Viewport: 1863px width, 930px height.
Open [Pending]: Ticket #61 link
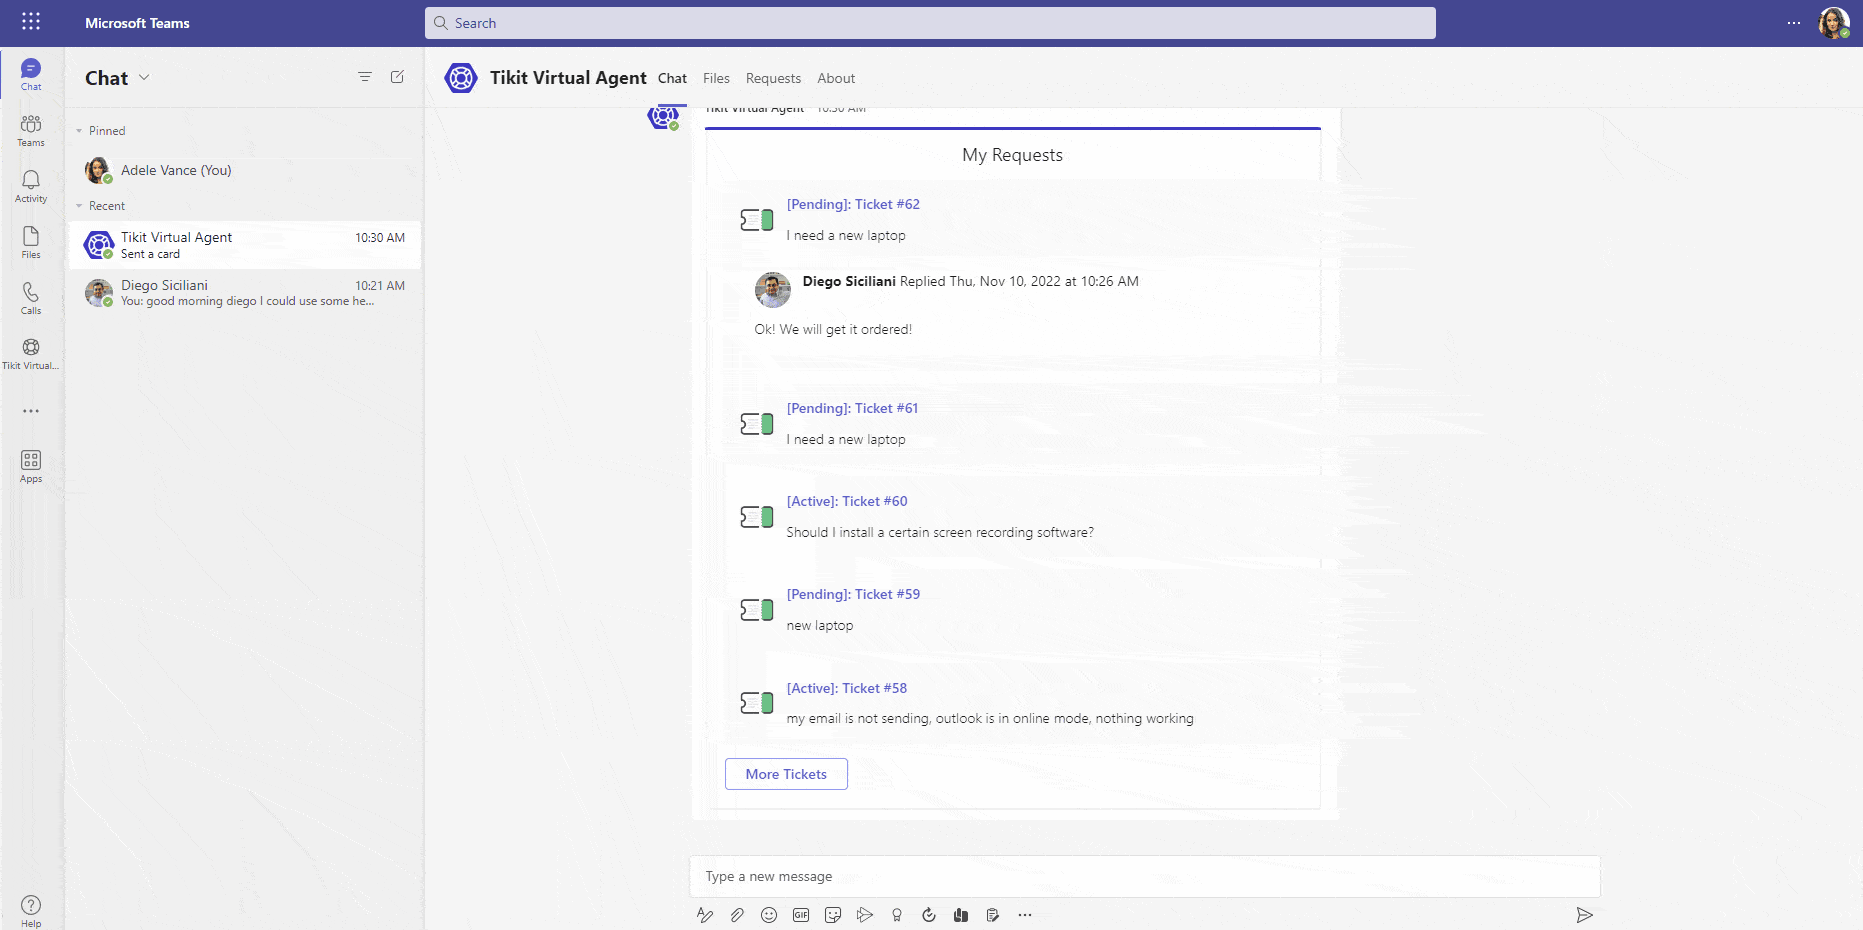(x=852, y=408)
